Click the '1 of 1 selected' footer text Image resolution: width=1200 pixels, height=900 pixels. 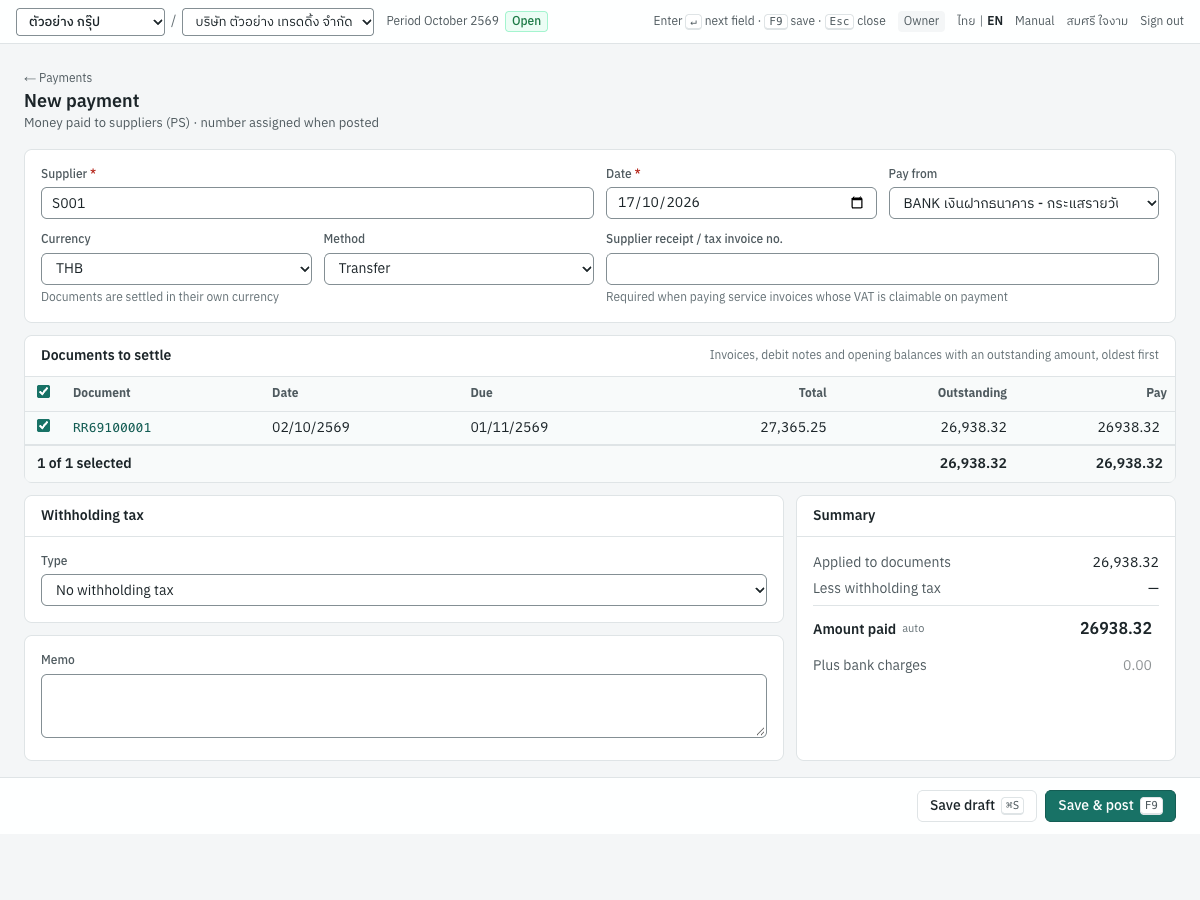(x=84, y=463)
